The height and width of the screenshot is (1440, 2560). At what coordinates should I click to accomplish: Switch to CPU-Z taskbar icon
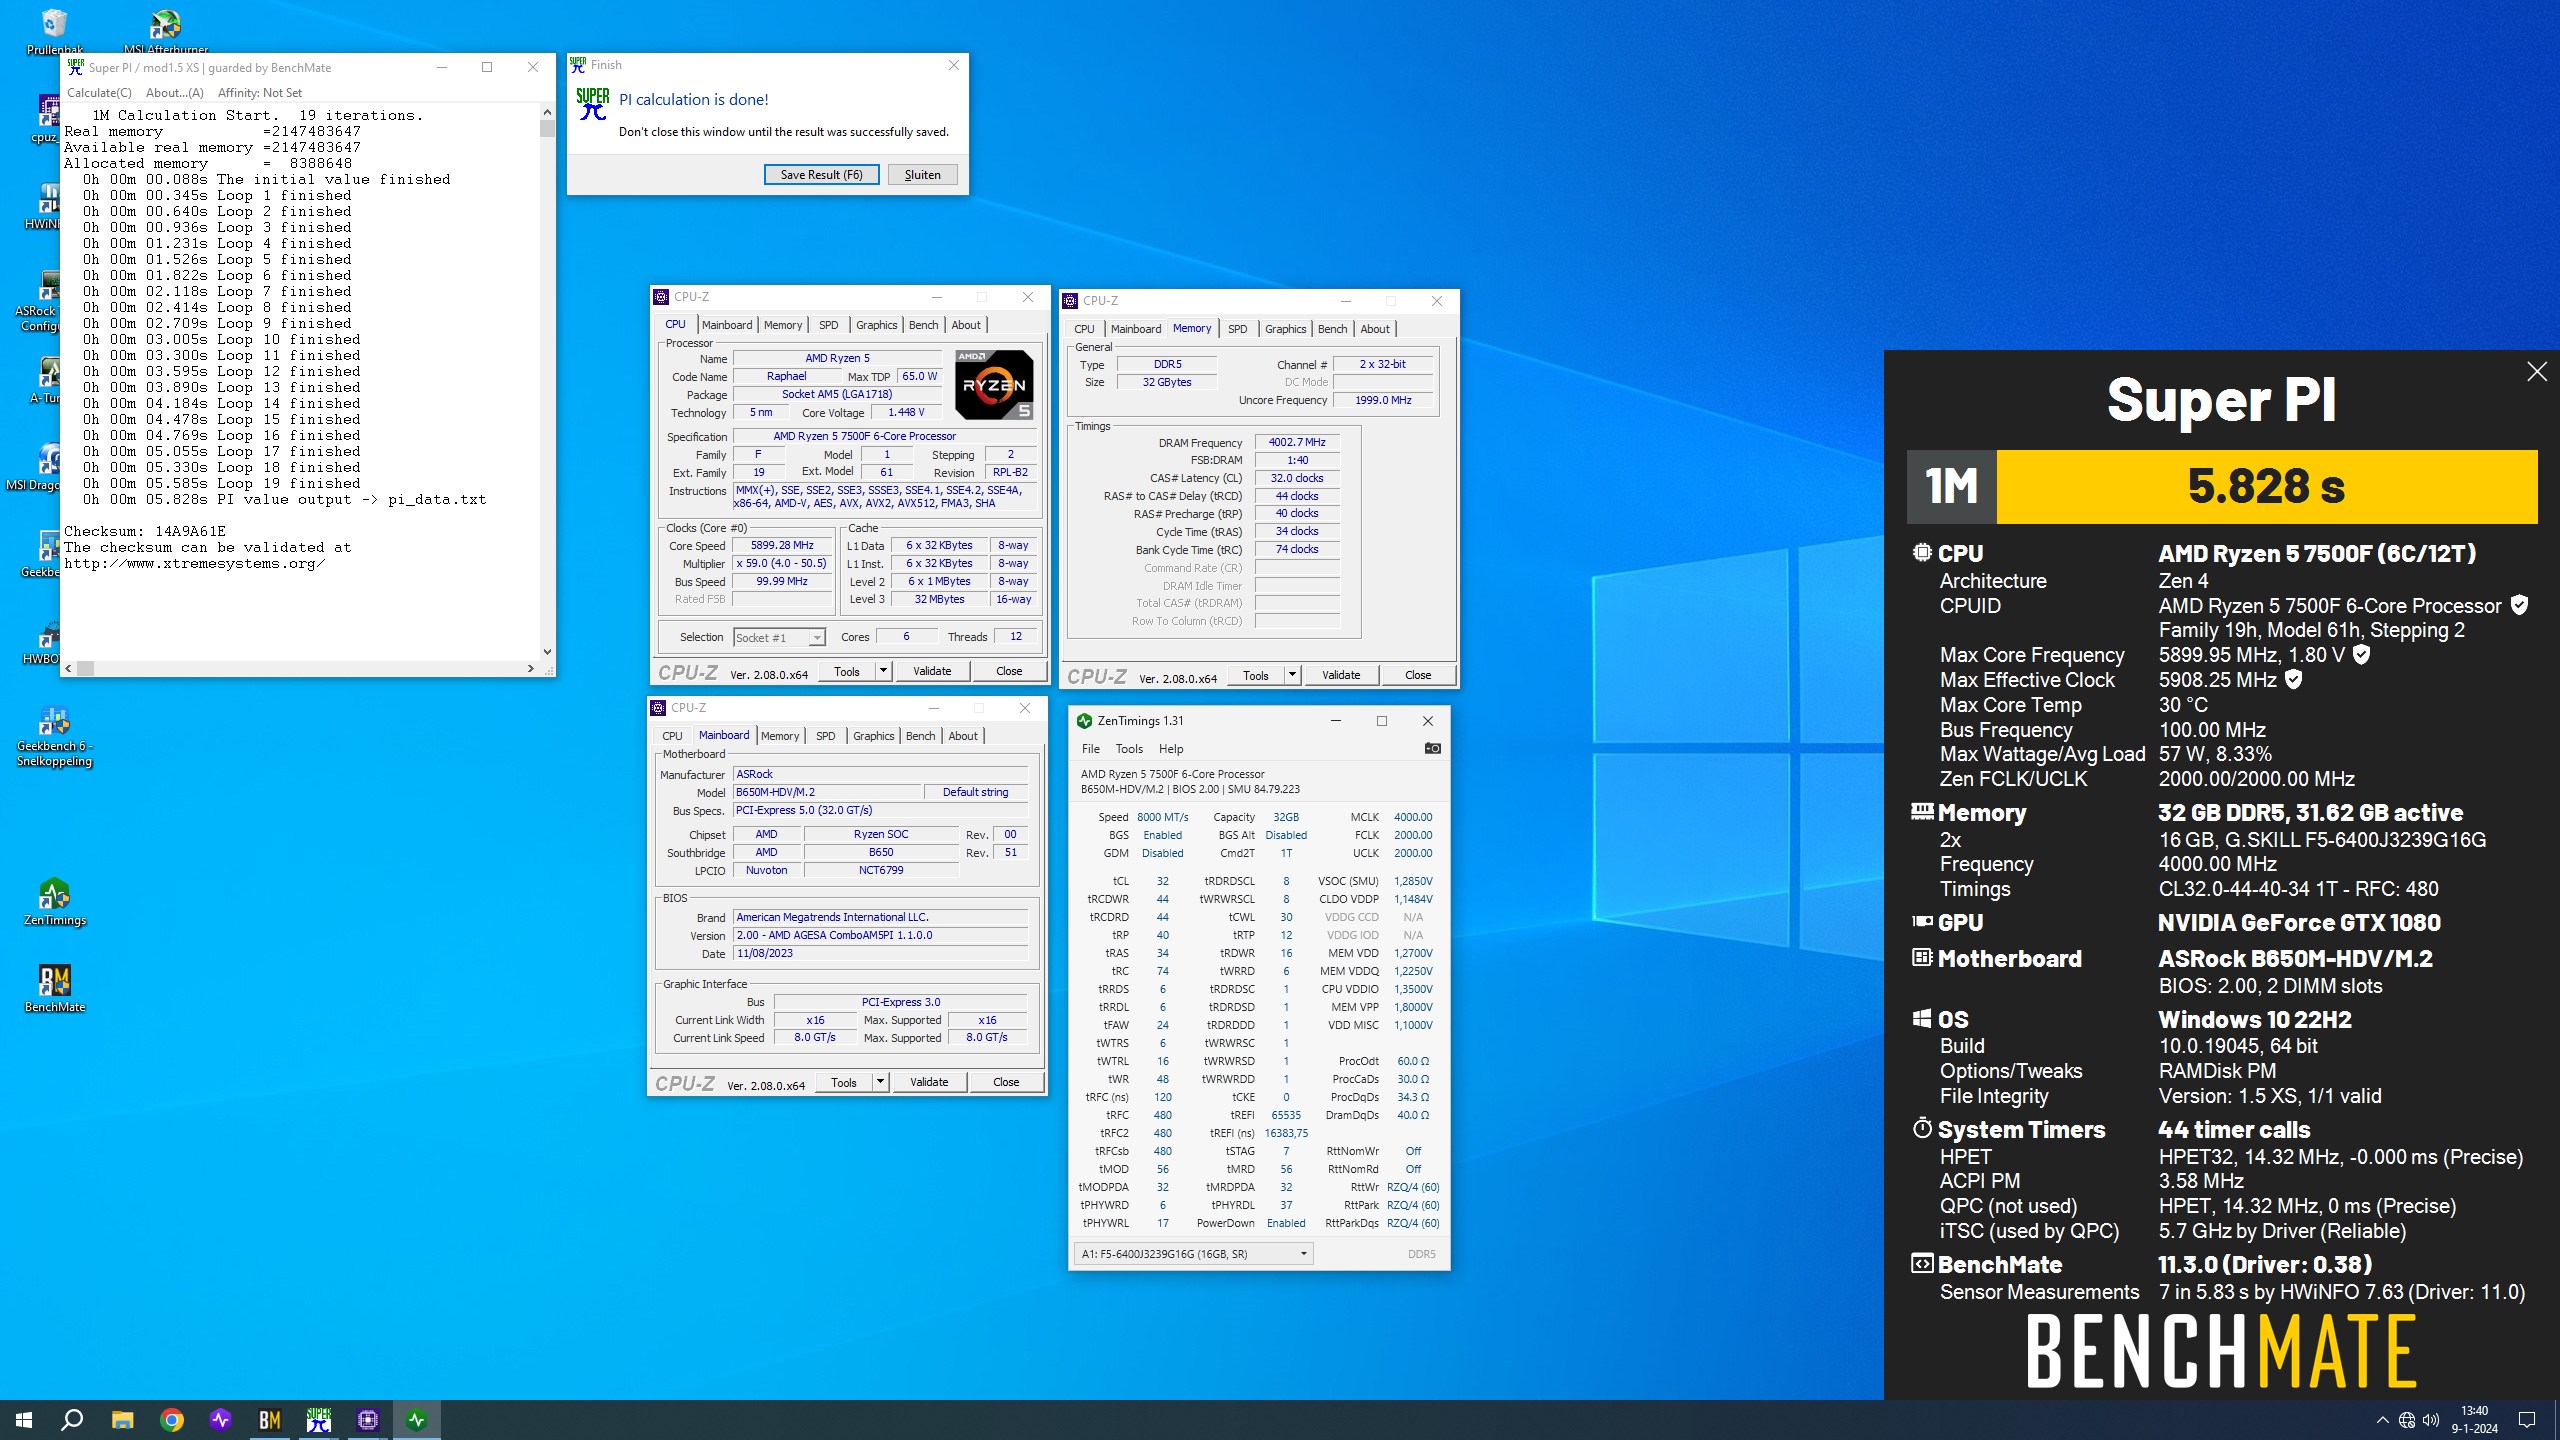368,1419
